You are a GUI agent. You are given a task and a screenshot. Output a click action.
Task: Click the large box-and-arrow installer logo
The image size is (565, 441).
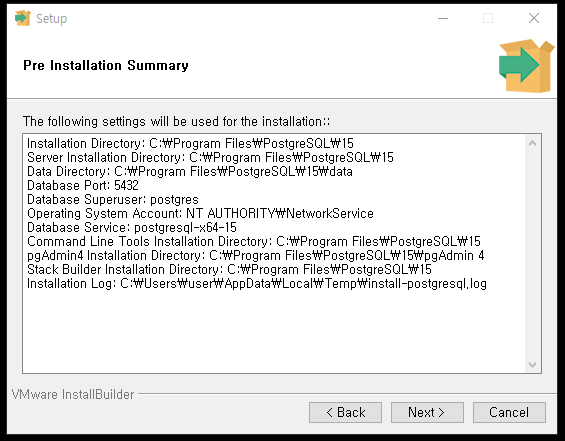[526, 66]
